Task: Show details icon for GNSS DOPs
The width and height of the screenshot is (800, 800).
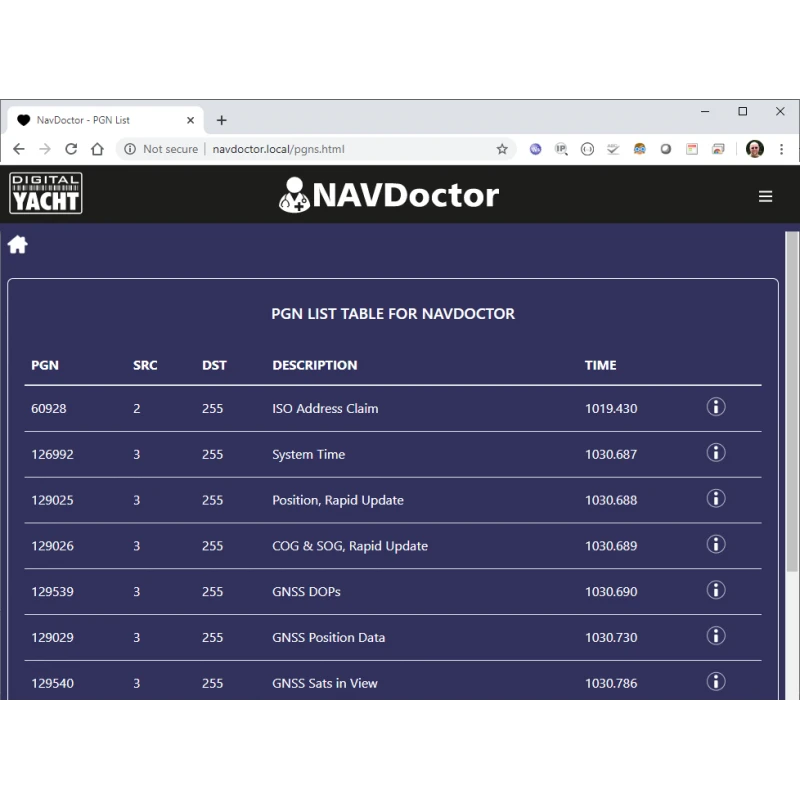Action: pos(715,590)
